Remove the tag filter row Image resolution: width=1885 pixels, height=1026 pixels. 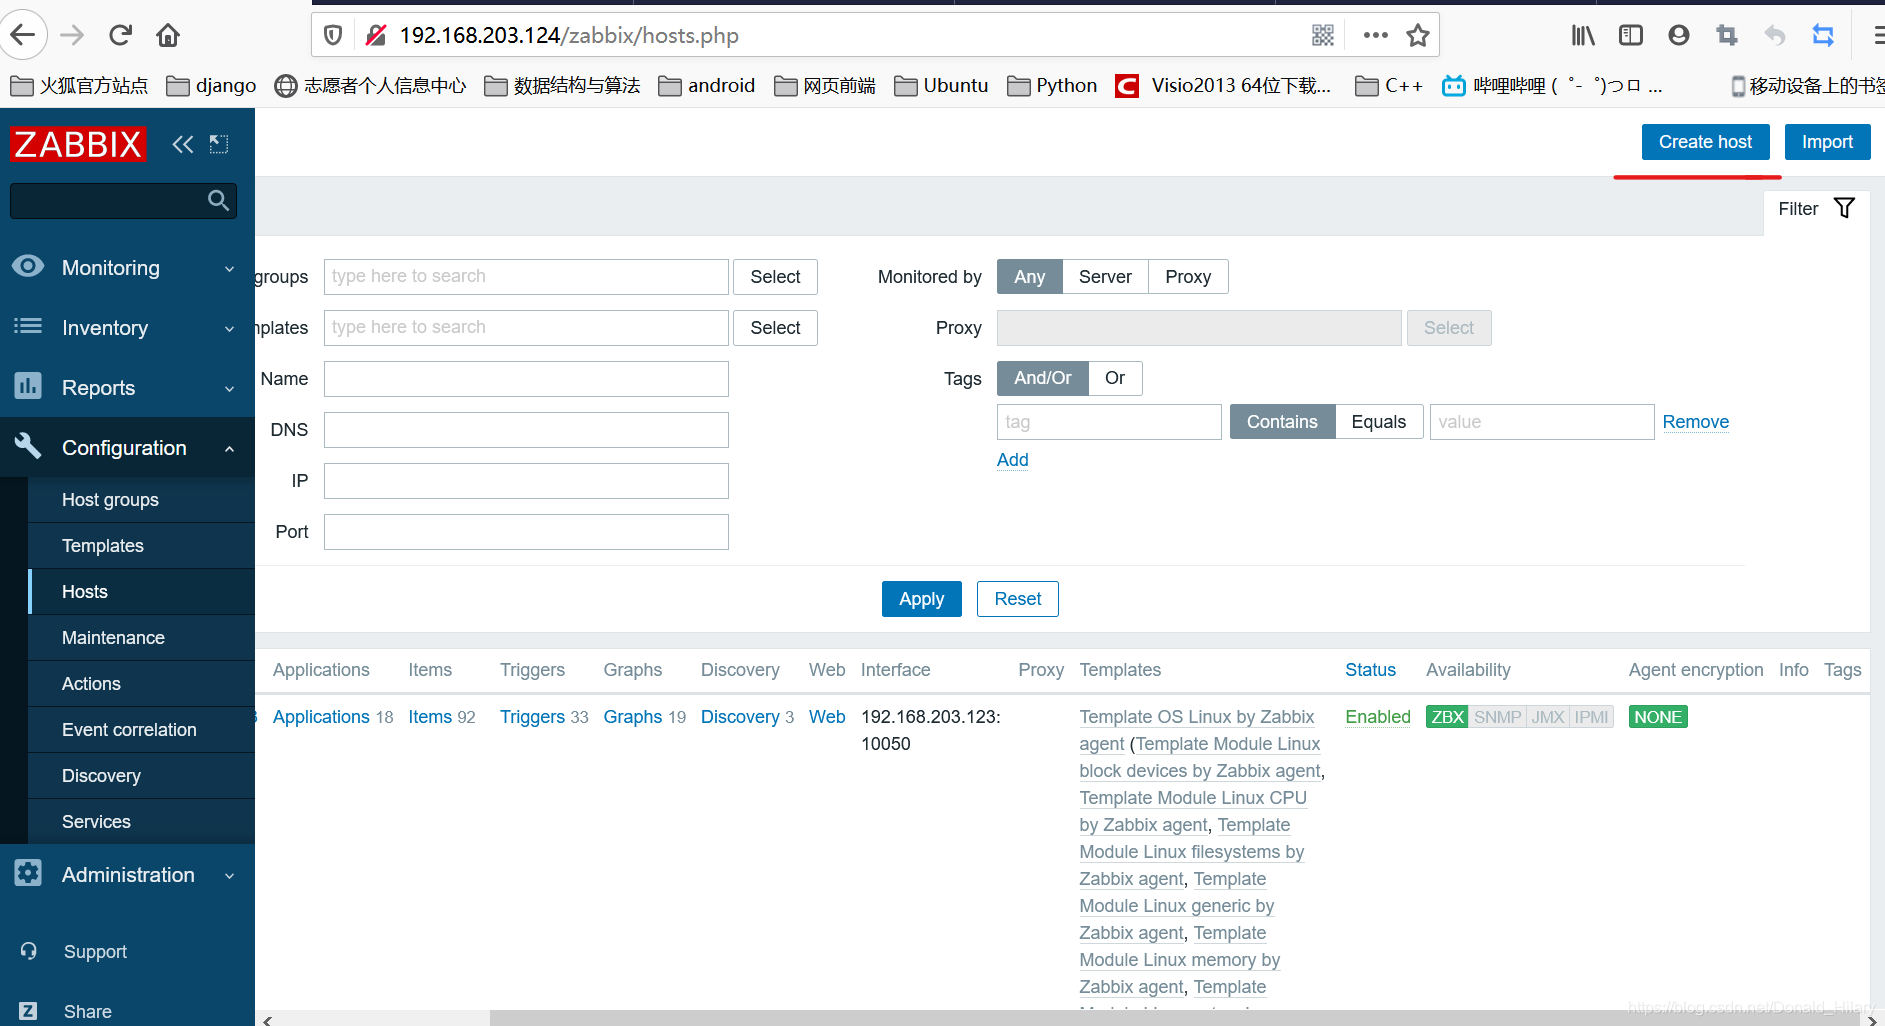[1695, 422]
